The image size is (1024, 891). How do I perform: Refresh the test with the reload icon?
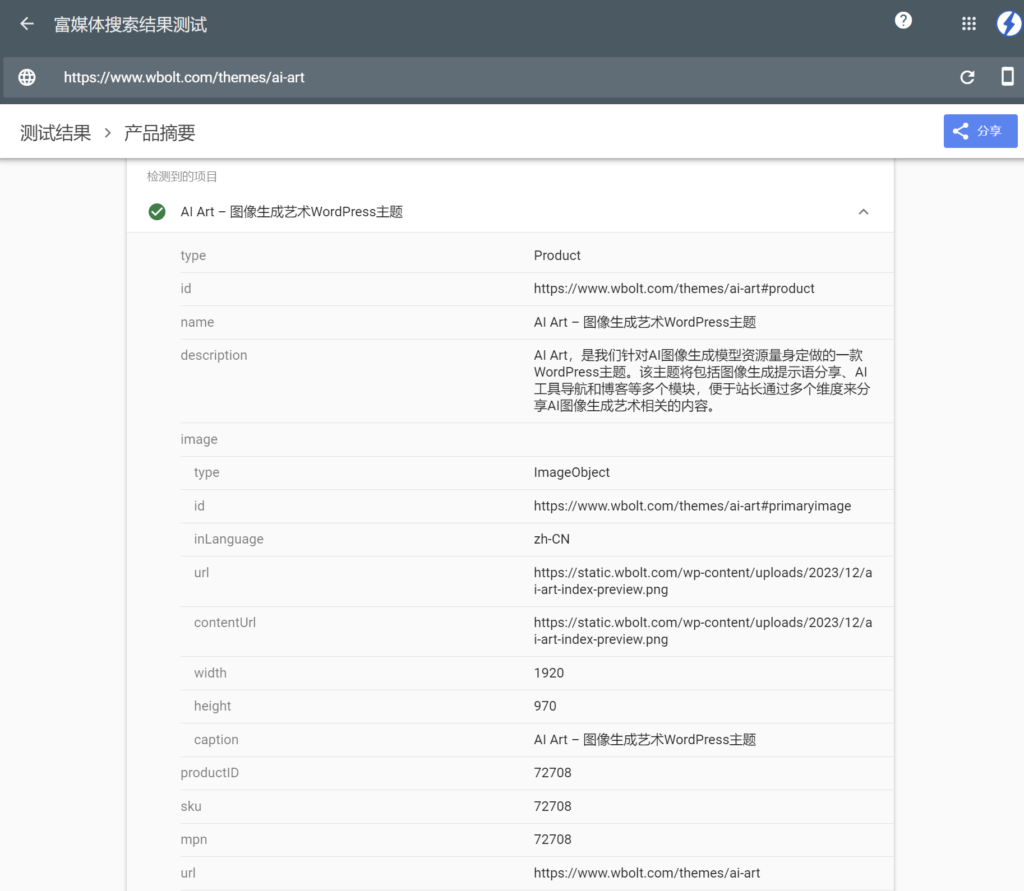point(967,77)
